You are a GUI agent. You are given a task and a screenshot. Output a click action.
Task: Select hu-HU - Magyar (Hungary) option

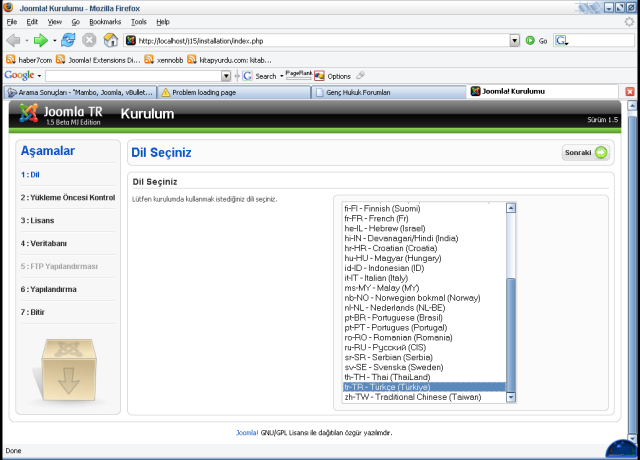click(424, 258)
